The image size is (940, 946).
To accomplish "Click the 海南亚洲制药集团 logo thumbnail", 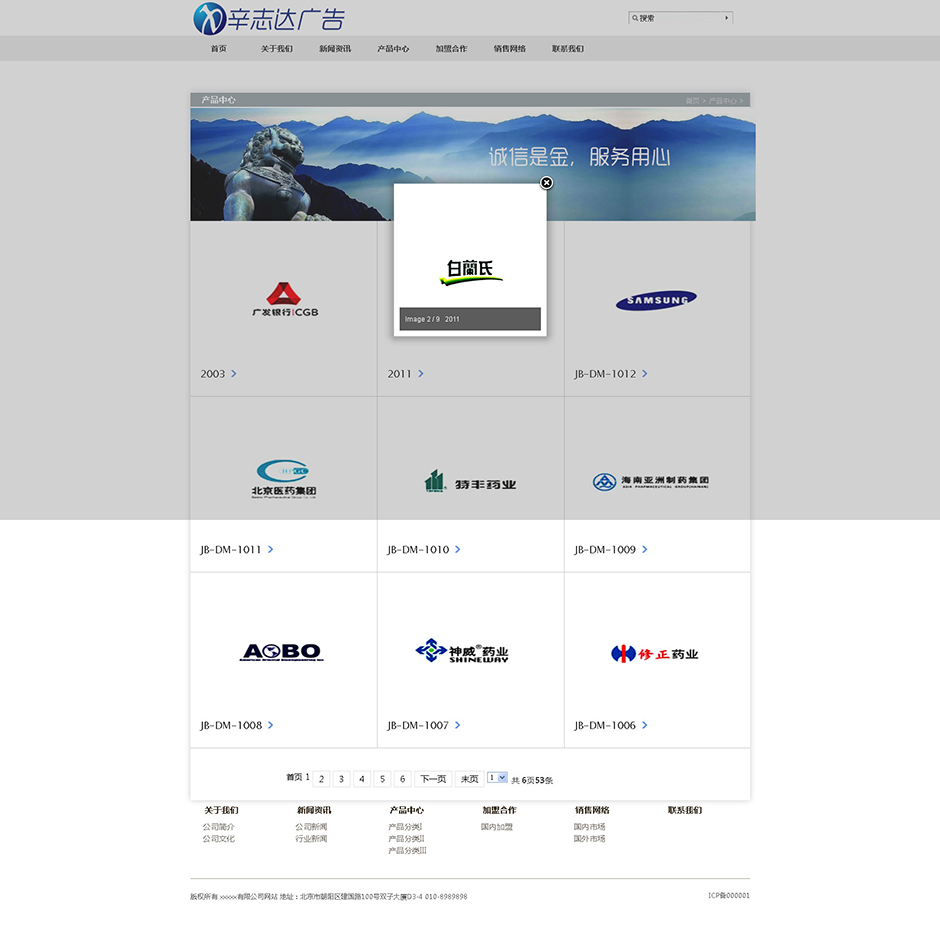I will pyautogui.click(x=651, y=481).
